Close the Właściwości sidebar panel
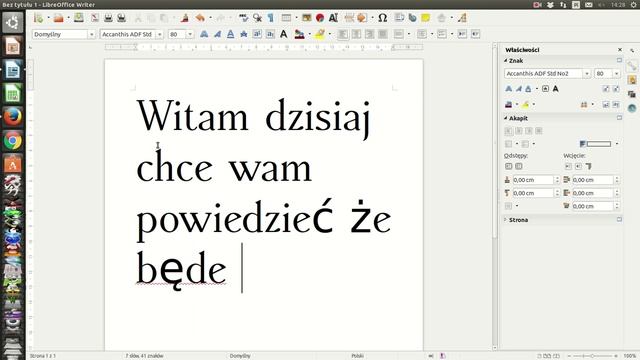Viewport: 640px width, 360px height. [x=620, y=50]
